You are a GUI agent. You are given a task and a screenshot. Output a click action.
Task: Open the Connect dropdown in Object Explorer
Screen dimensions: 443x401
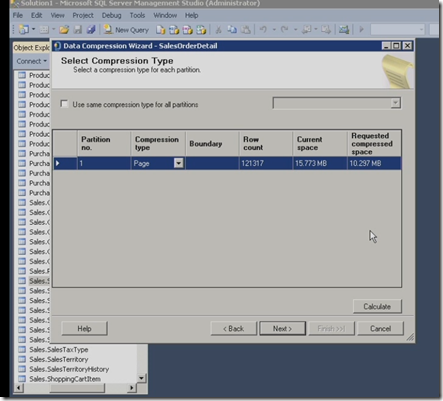point(32,61)
